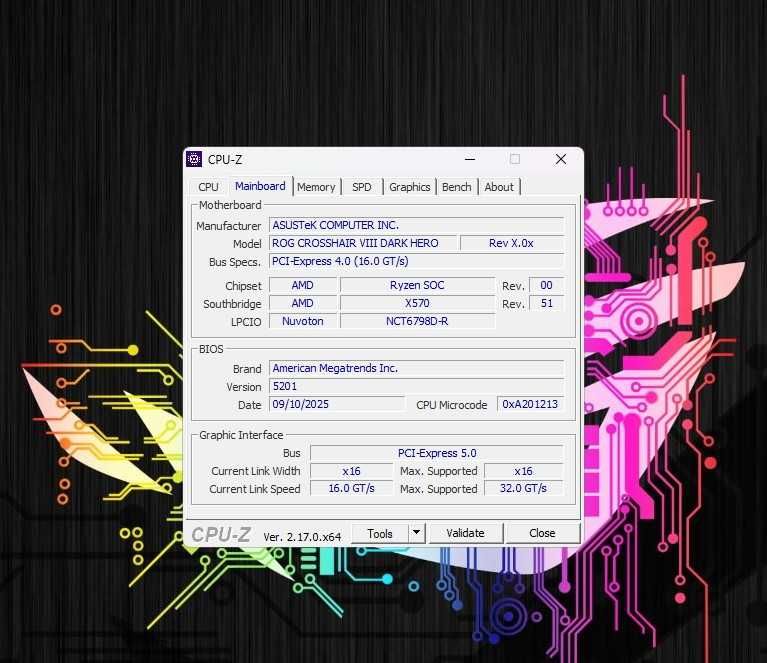Click the Close button at bottom
Image resolution: width=767 pixels, height=663 pixels.
542,533
